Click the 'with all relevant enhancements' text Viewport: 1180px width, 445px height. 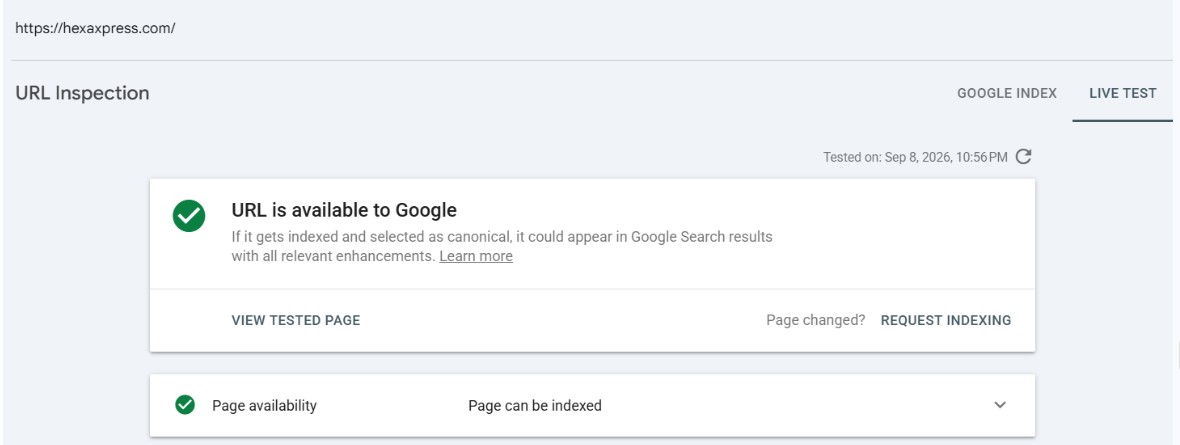pos(333,256)
